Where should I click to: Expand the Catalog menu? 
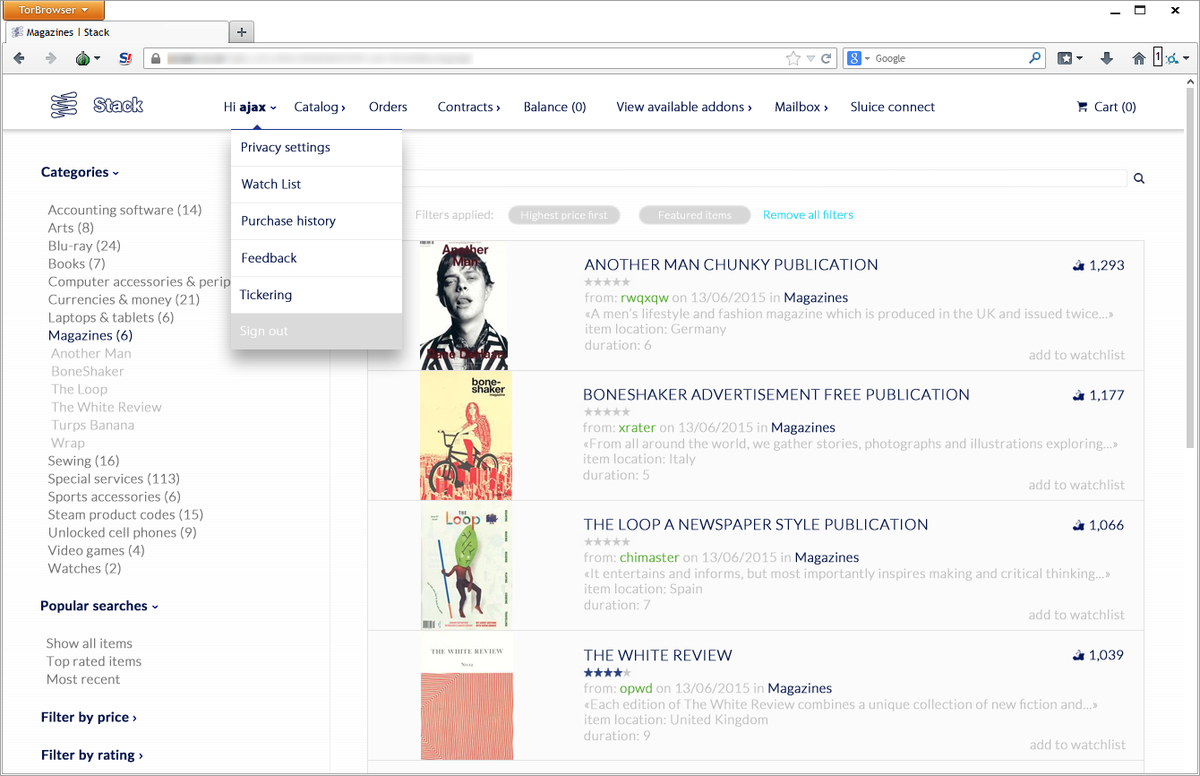point(319,107)
